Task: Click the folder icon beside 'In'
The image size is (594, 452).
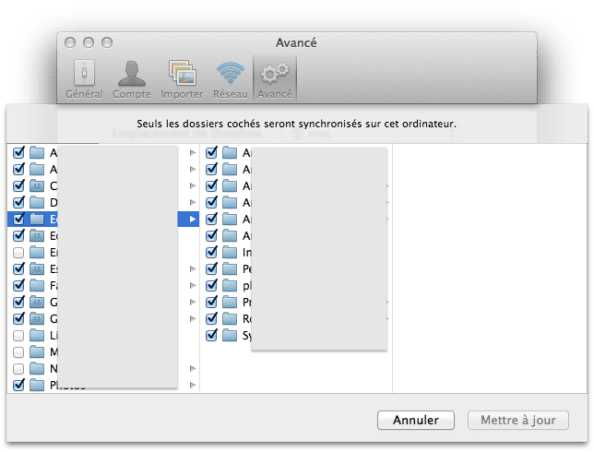Action: point(230,252)
